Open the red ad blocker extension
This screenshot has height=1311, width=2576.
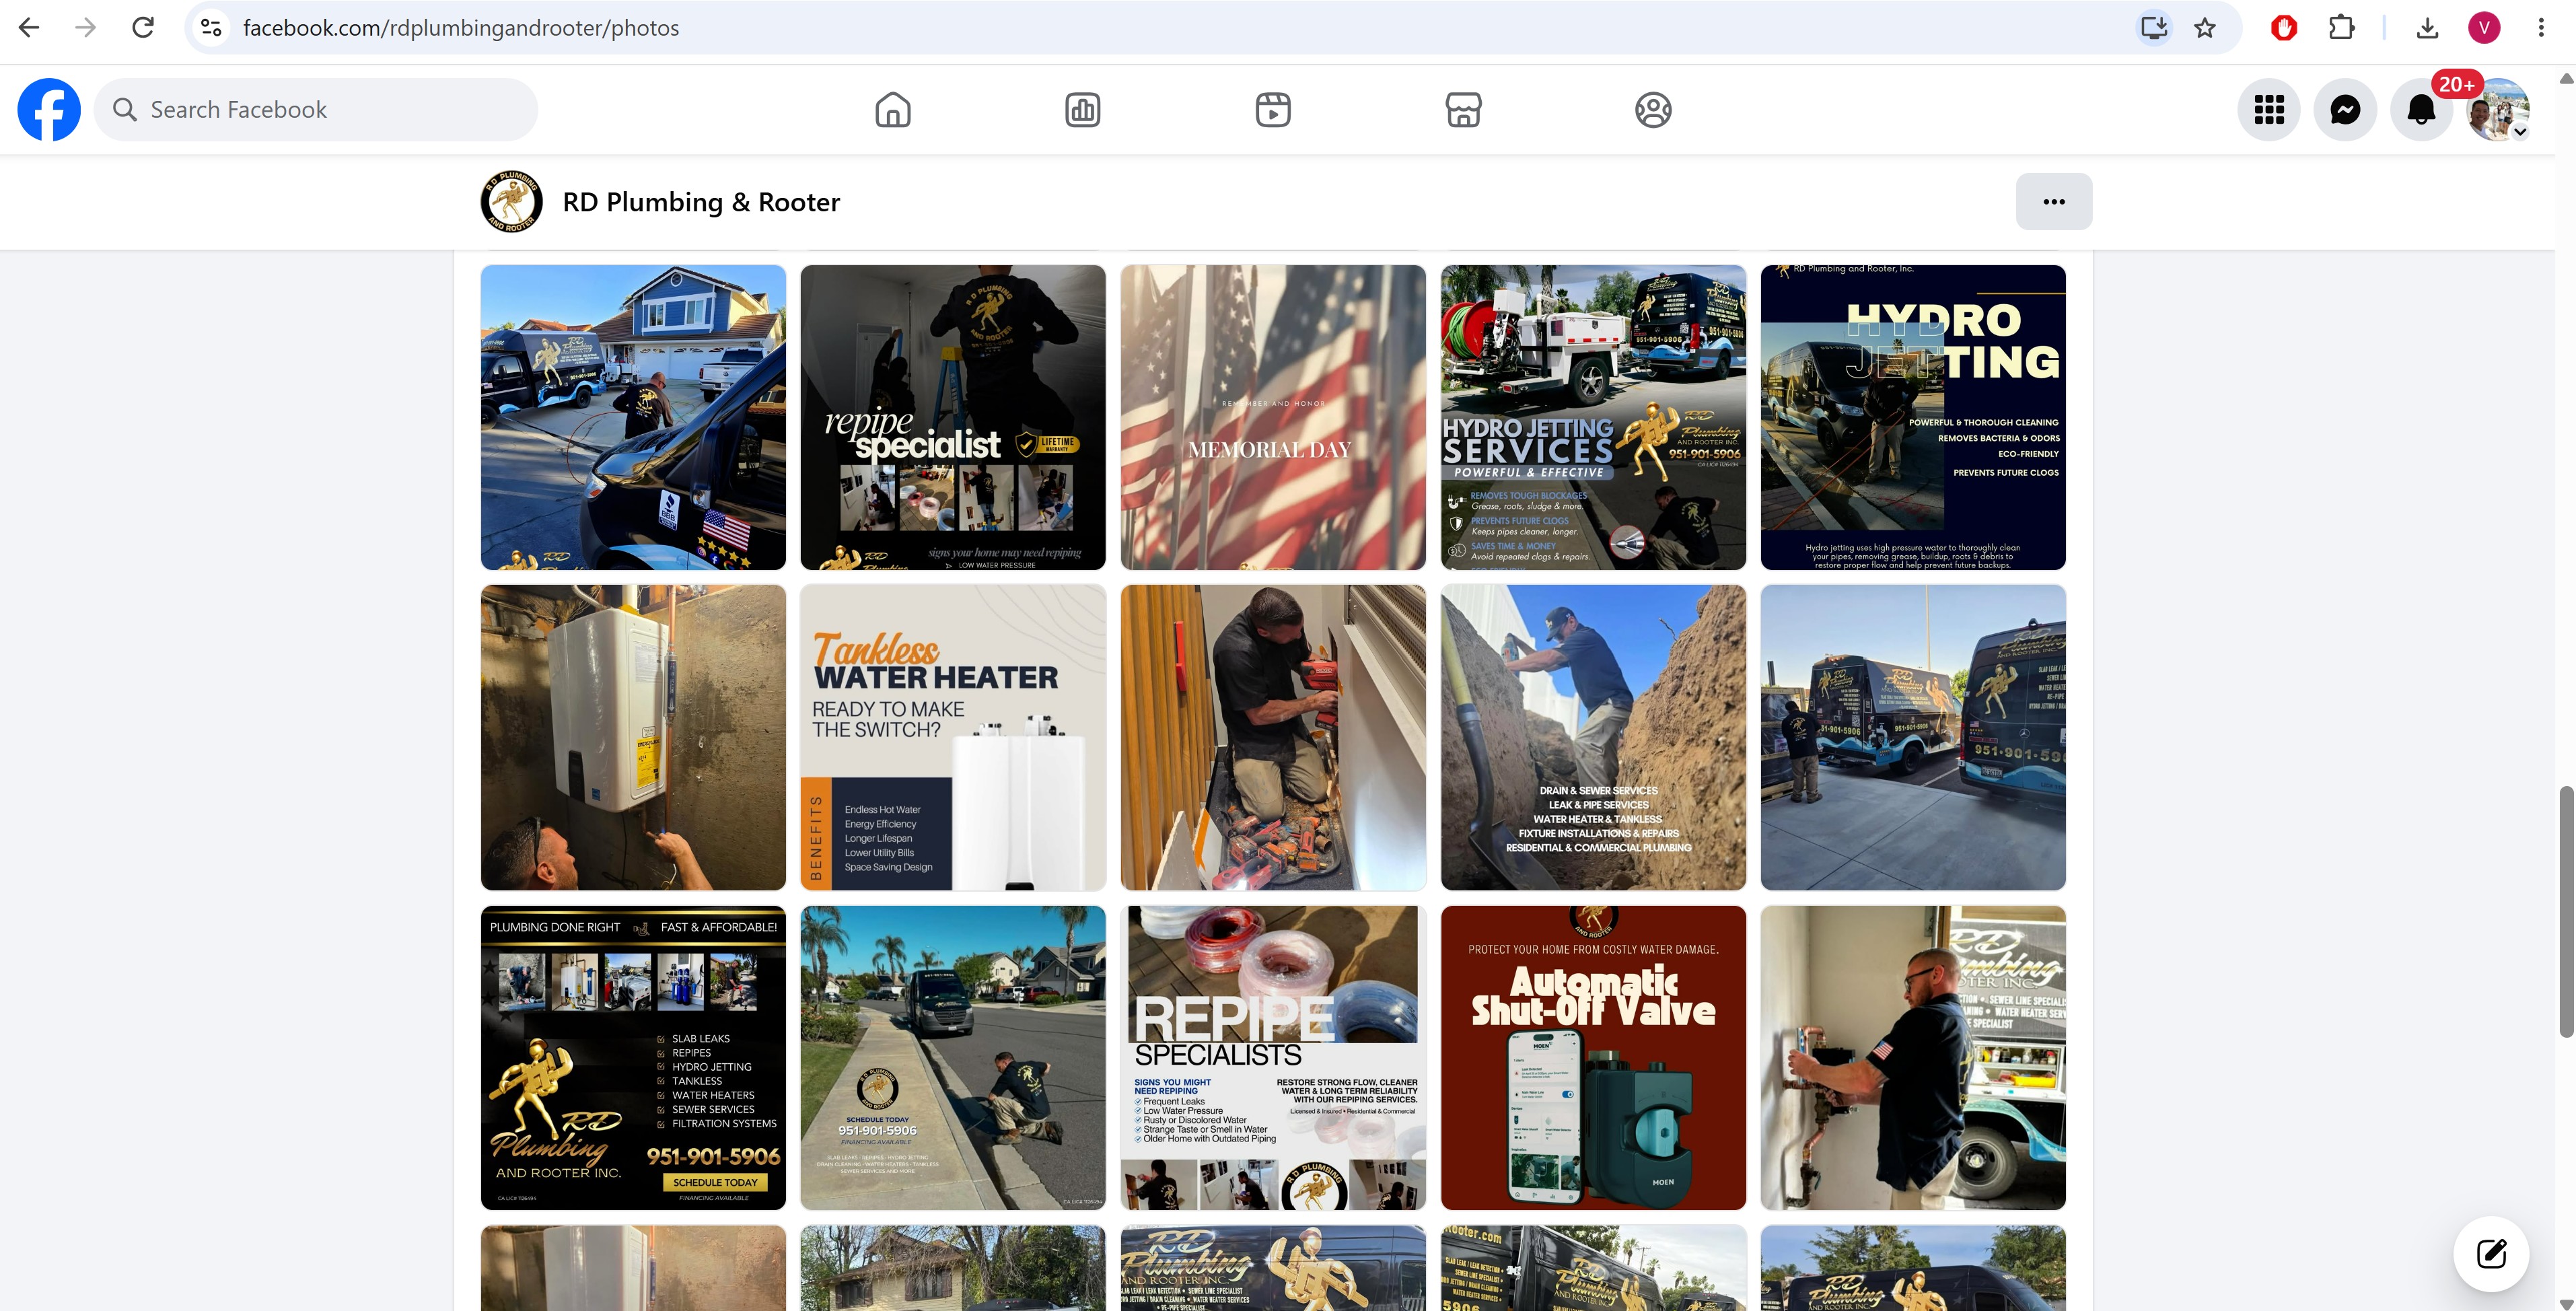2283,28
